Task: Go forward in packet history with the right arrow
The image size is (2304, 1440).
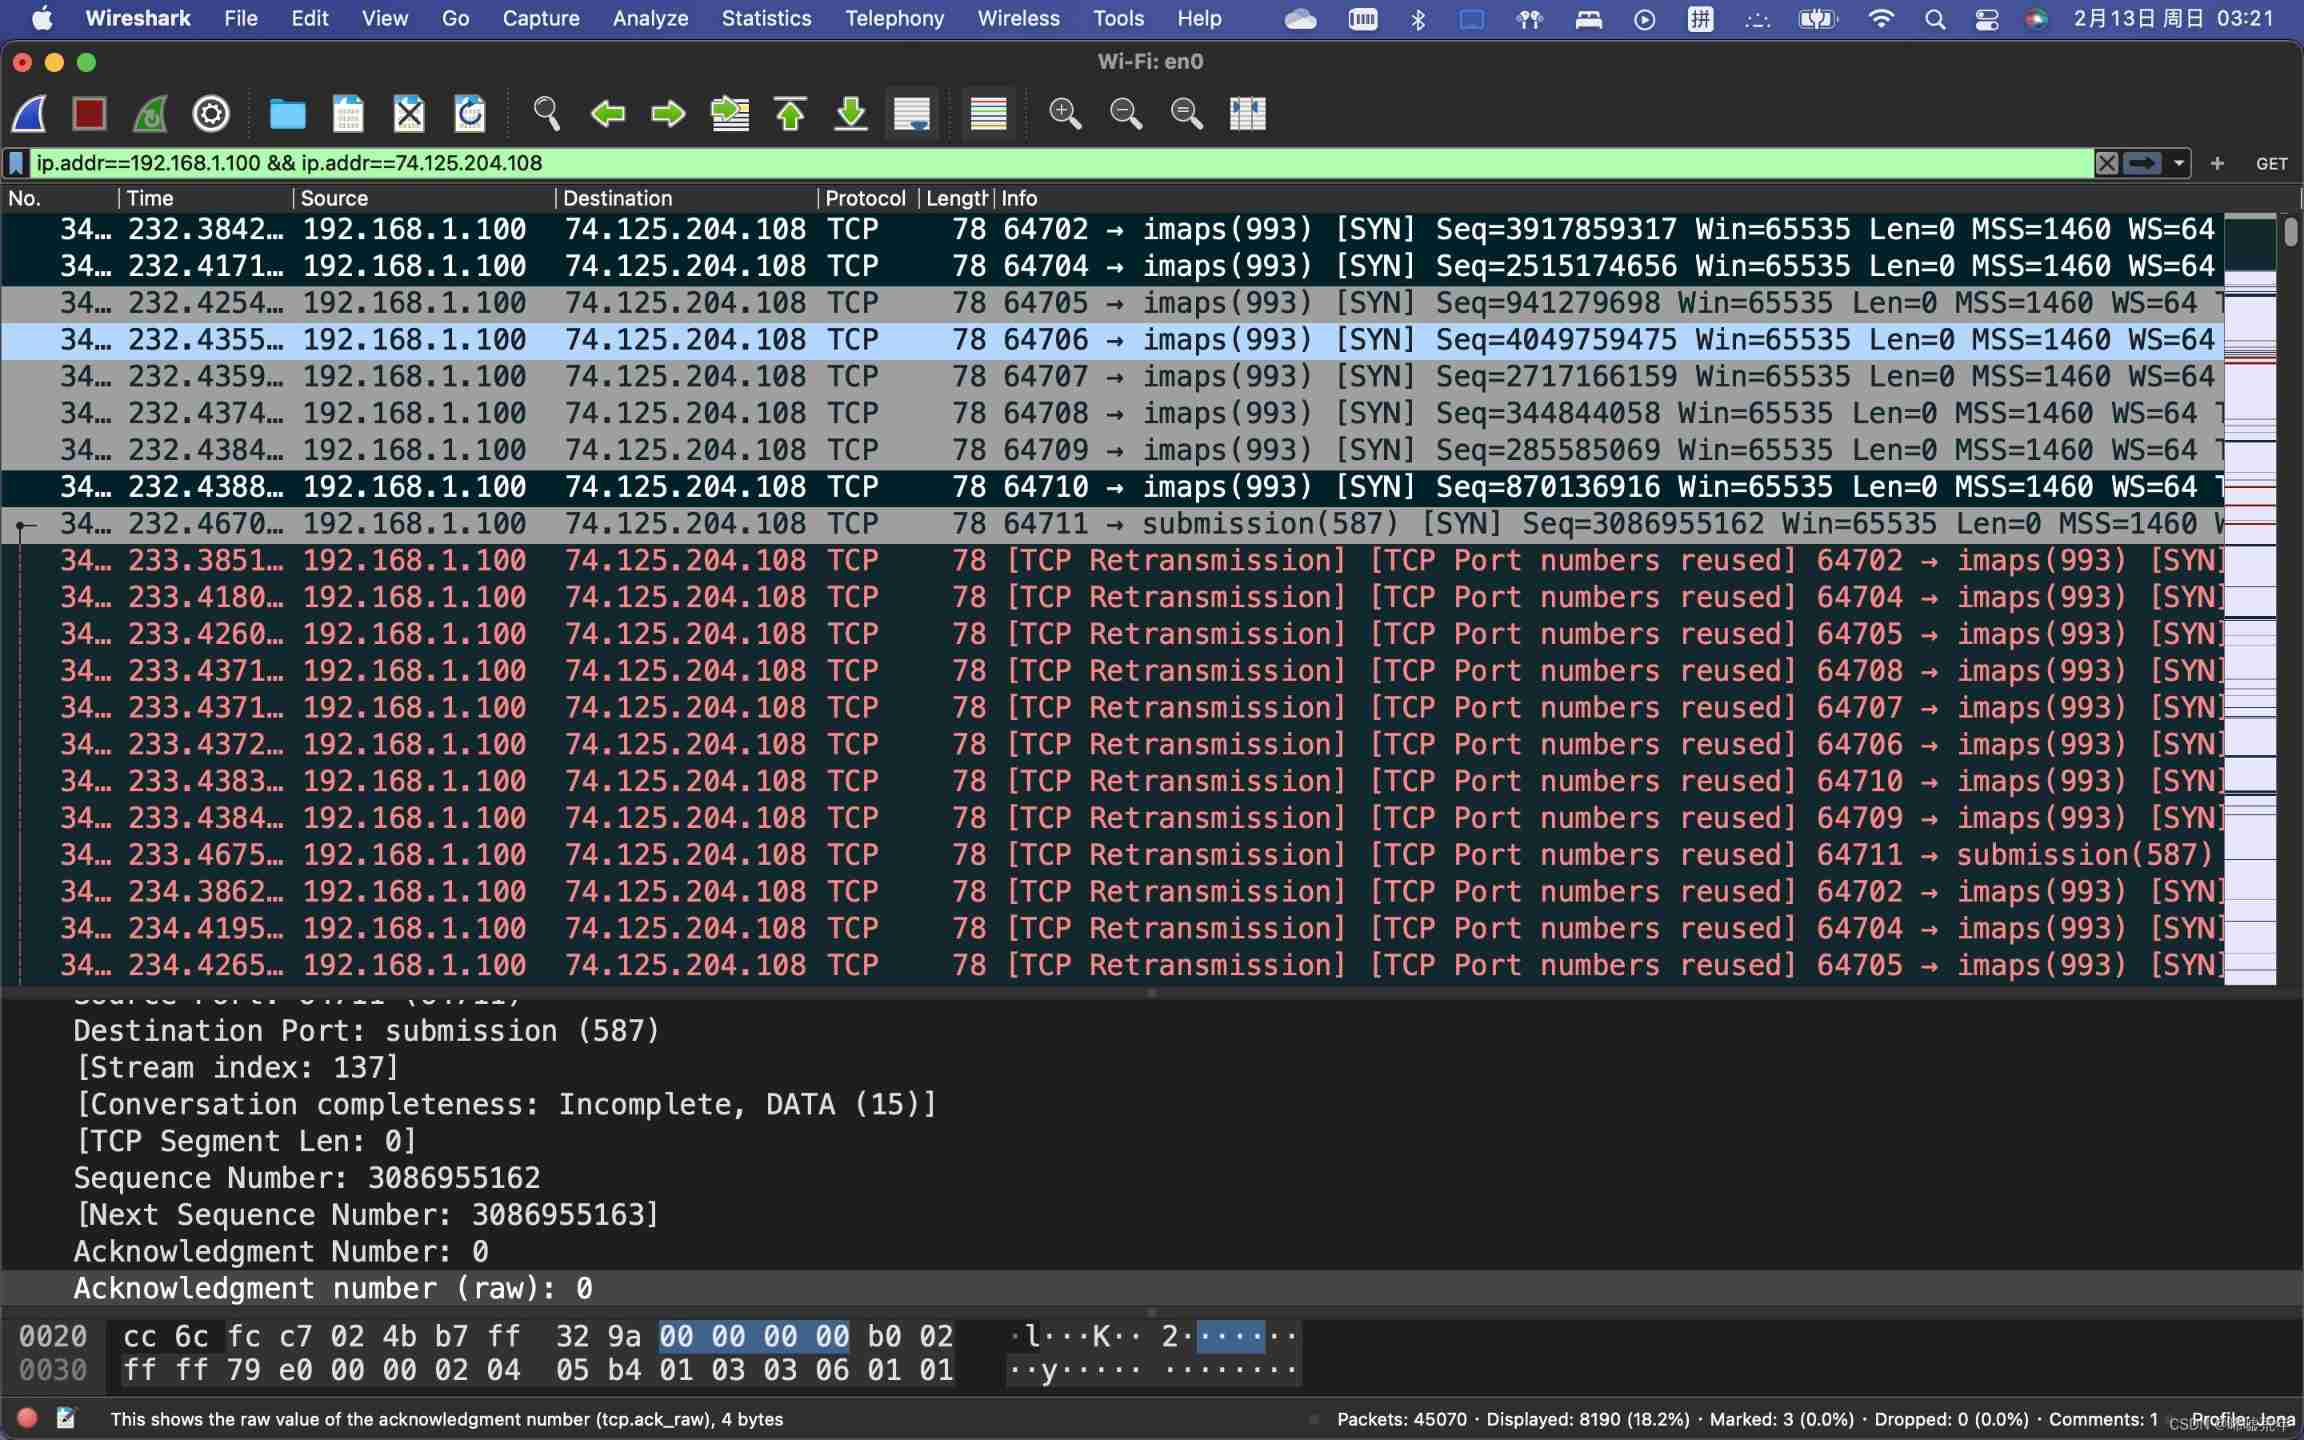Action: pos(668,113)
